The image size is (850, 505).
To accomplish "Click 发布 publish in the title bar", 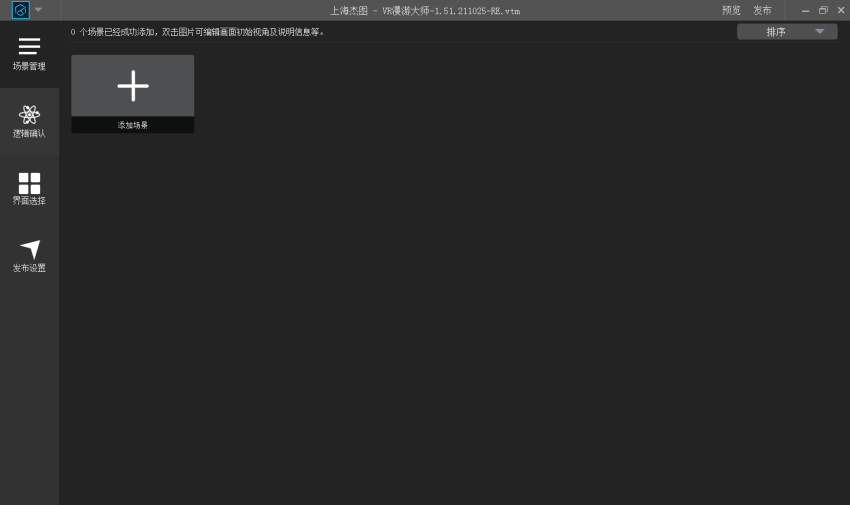I will tap(762, 10).
